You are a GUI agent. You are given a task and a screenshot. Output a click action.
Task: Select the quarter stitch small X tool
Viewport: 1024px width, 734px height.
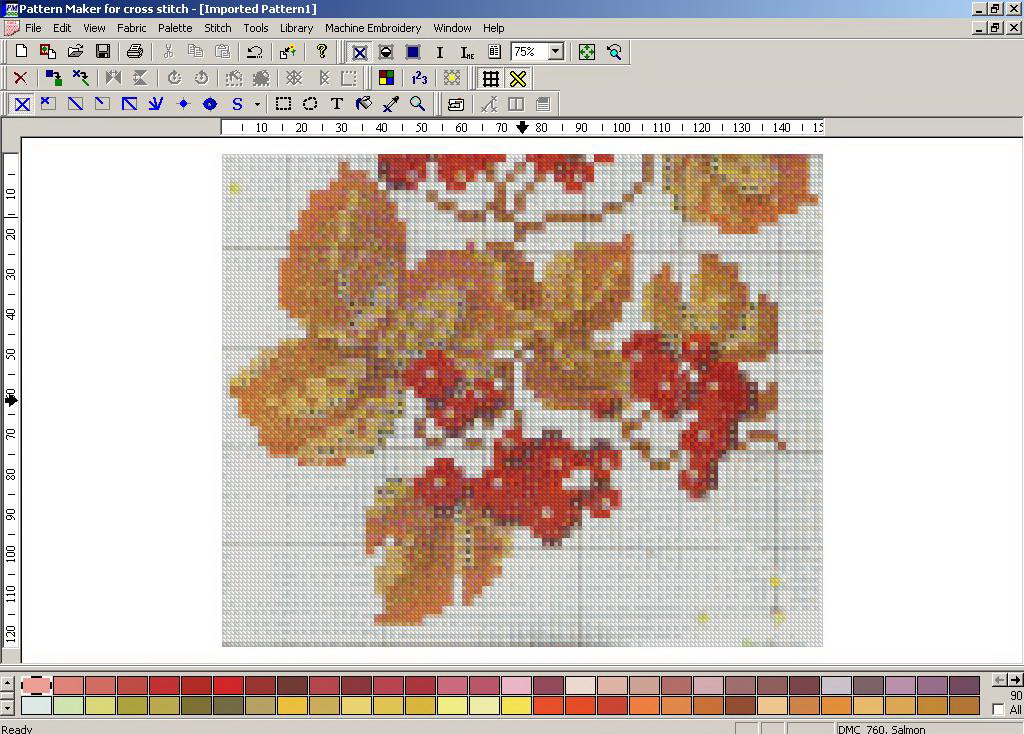(x=48, y=104)
